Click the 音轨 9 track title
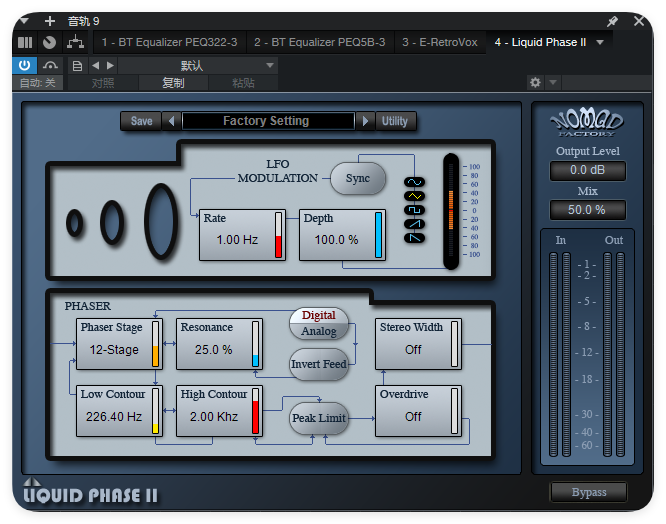The image size is (666, 524). pyautogui.click(x=84, y=21)
